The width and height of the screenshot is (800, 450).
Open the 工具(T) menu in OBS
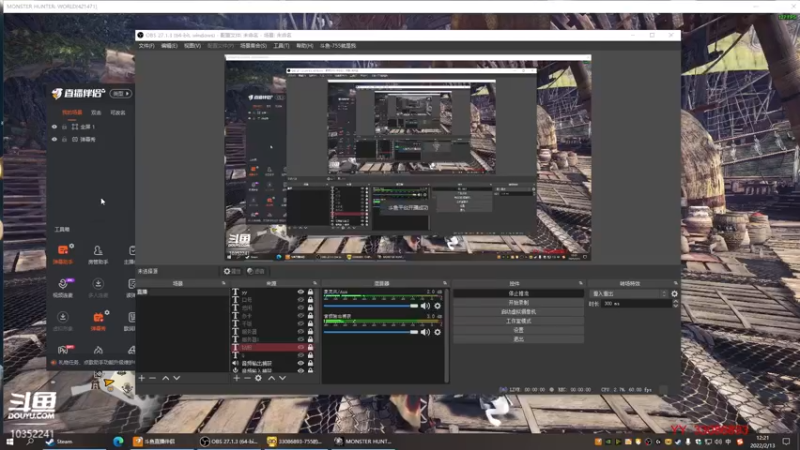pos(281,46)
